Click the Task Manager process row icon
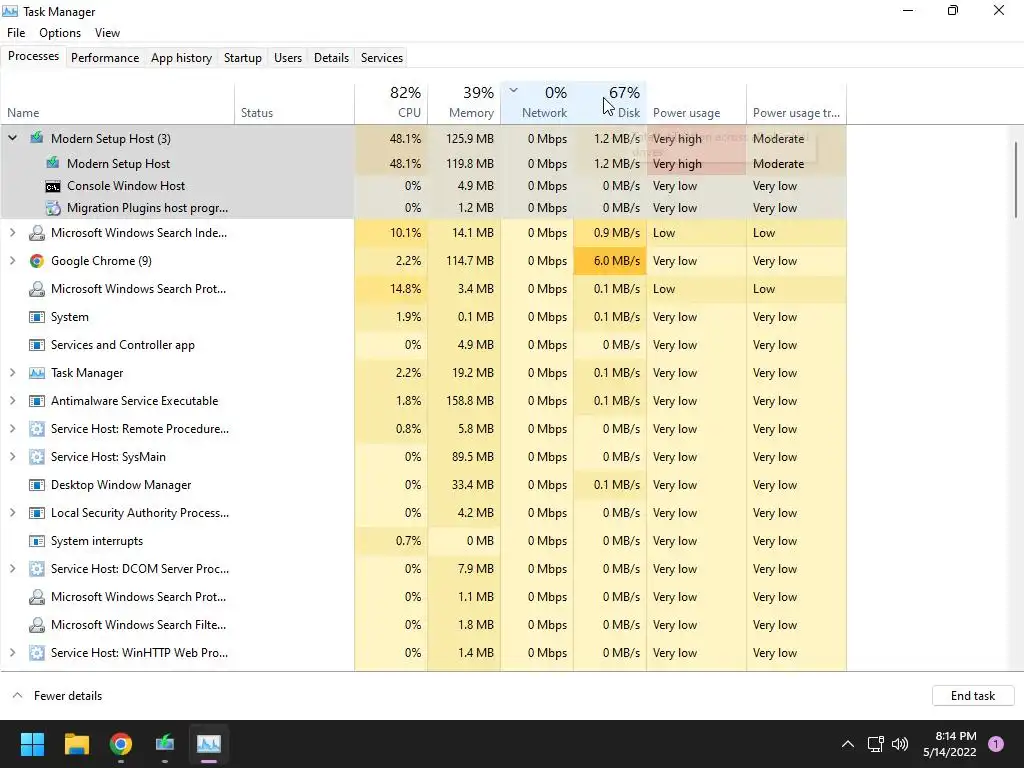 (37, 373)
